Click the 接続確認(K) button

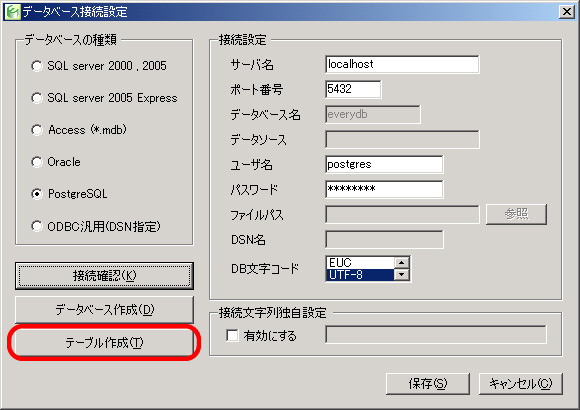click(104, 276)
